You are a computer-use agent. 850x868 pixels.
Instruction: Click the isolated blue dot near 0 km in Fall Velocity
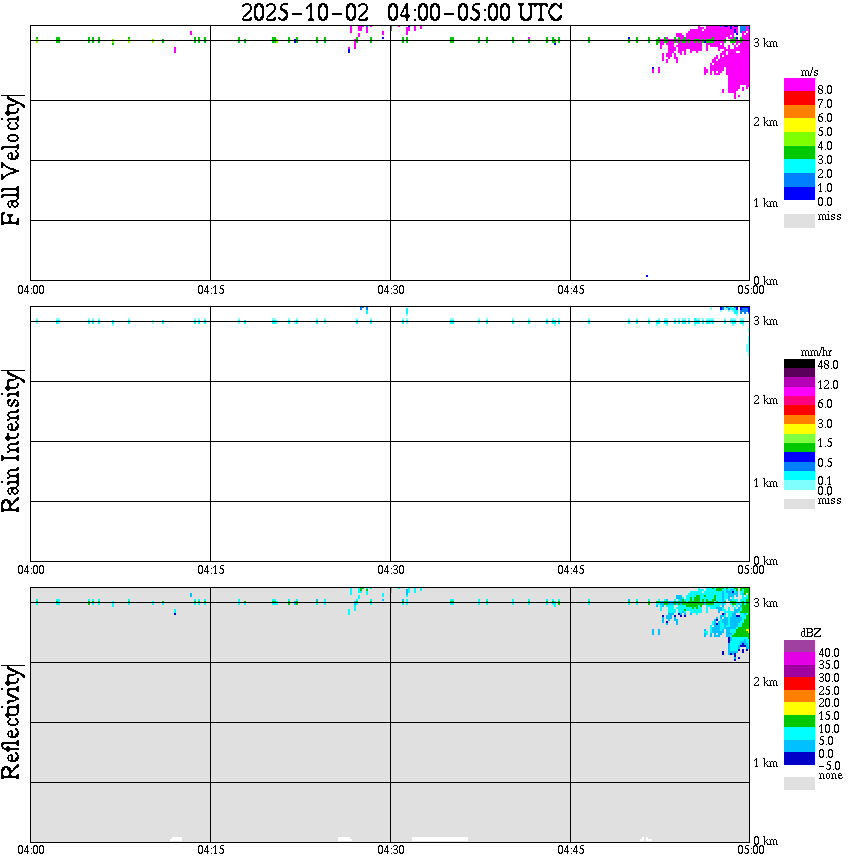647,276
